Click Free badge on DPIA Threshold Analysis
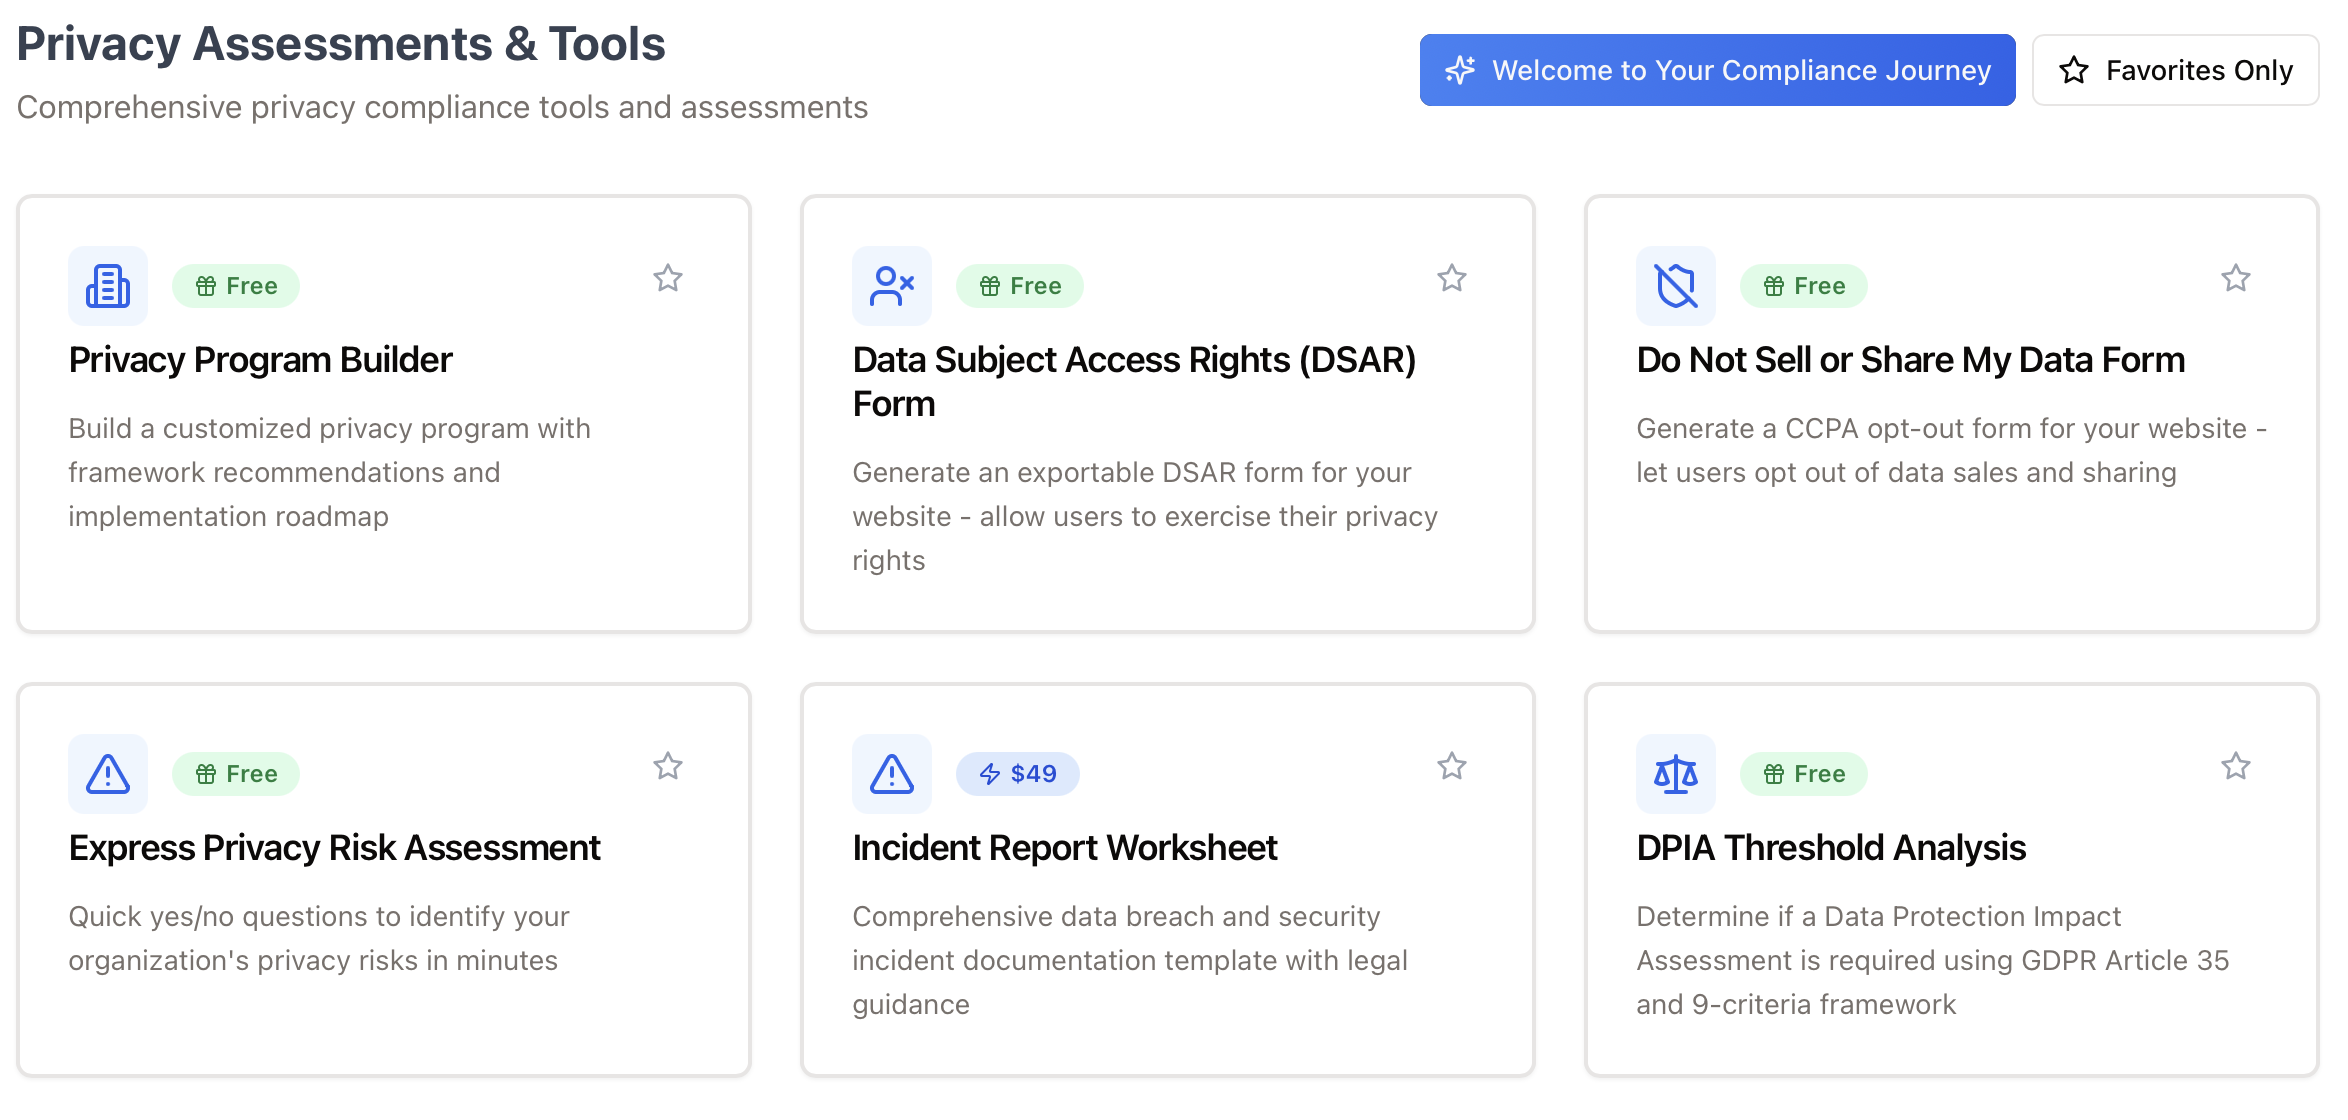The image size is (2348, 1120). click(x=1803, y=774)
